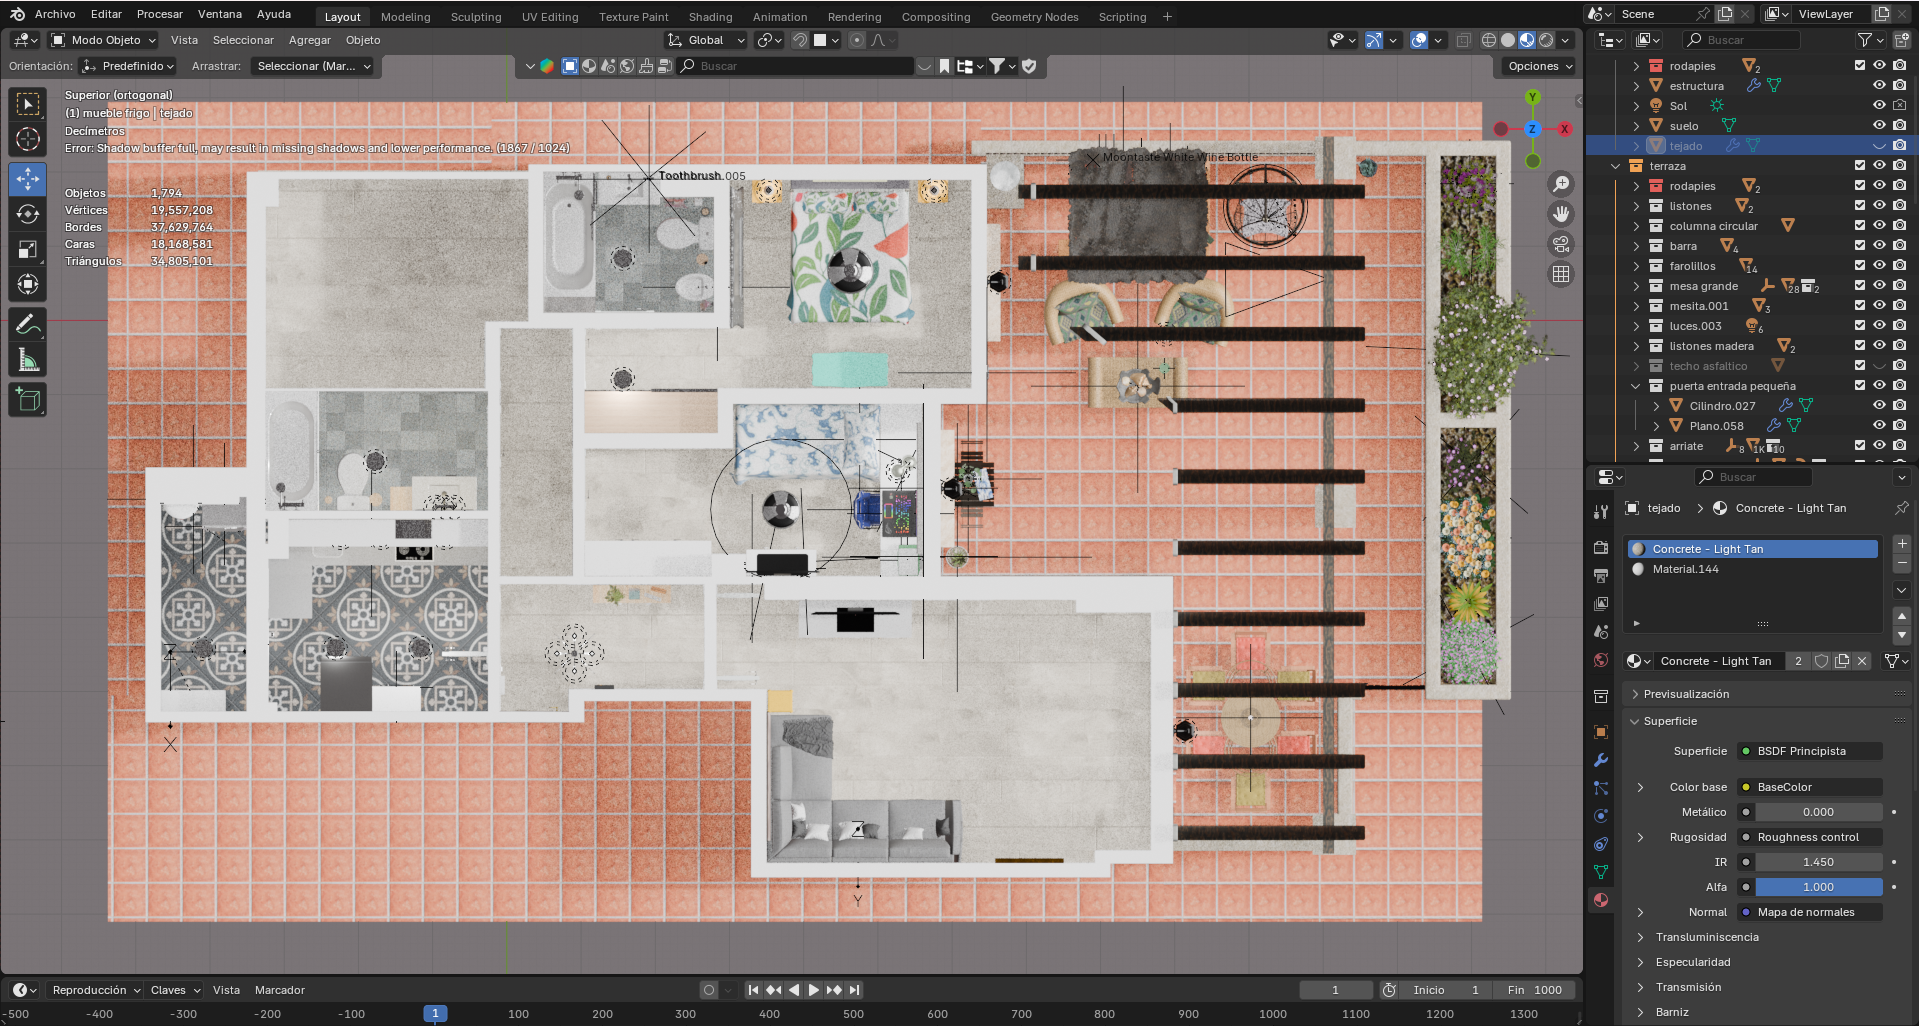Click the Alfa value slider

pos(1817,887)
